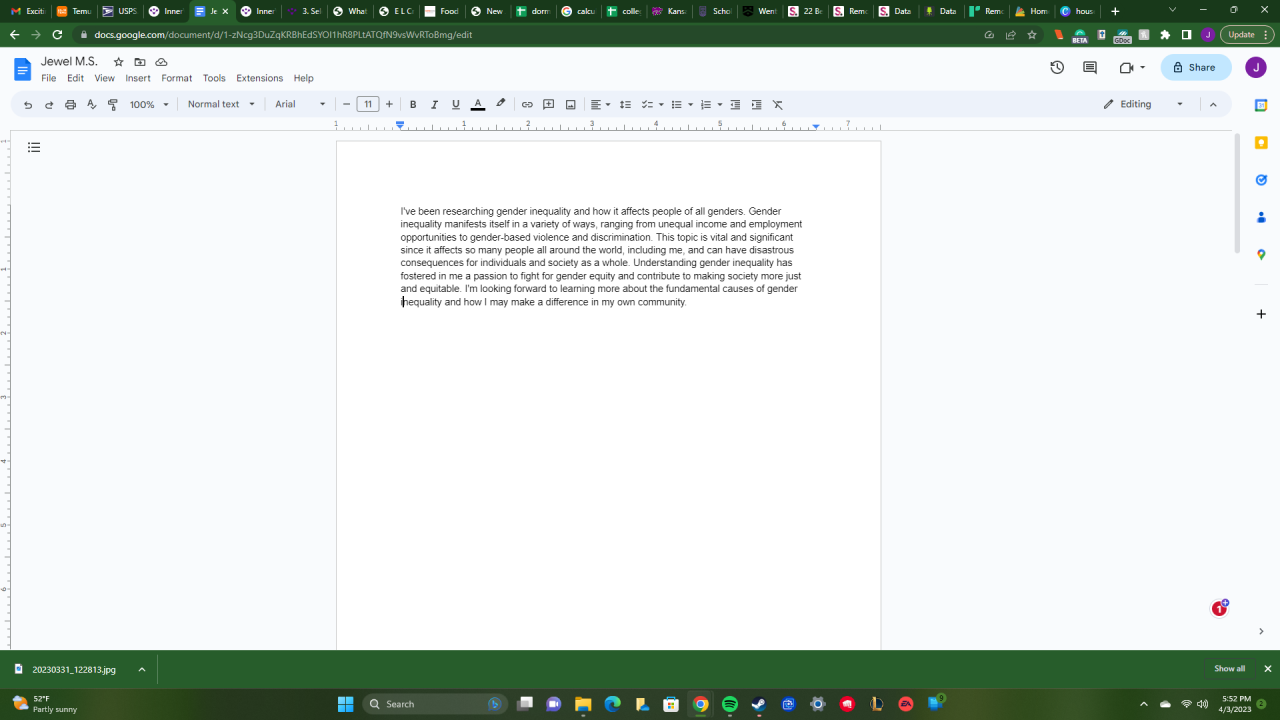
Task: Click the Share button
Action: coord(1195,67)
